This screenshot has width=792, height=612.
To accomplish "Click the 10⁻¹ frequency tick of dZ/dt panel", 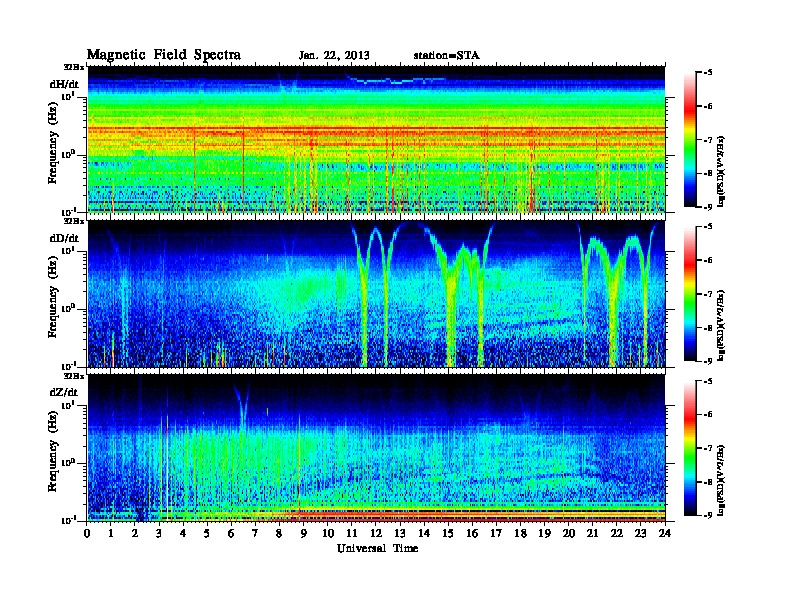I will [x=69, y=520].
